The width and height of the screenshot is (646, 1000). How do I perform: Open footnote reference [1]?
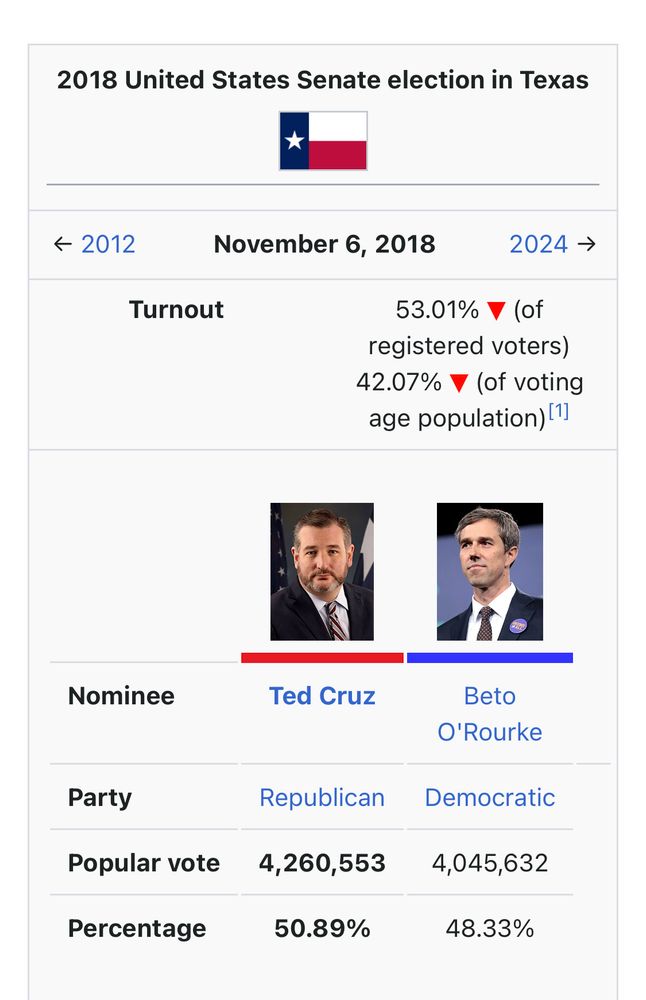coord(559,411)
